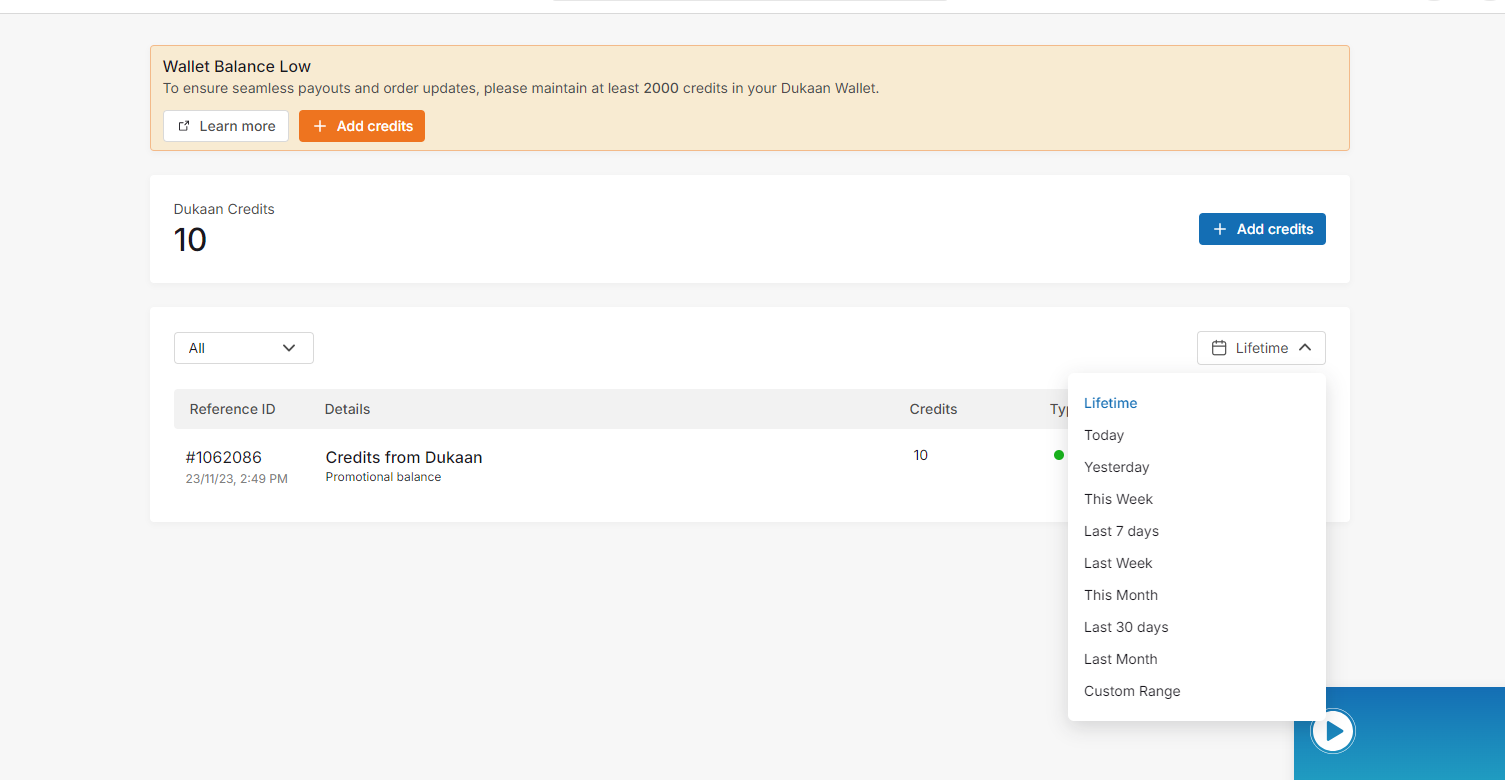Click the Reference ID column header
1505x780 pixels.
[232, 409]
